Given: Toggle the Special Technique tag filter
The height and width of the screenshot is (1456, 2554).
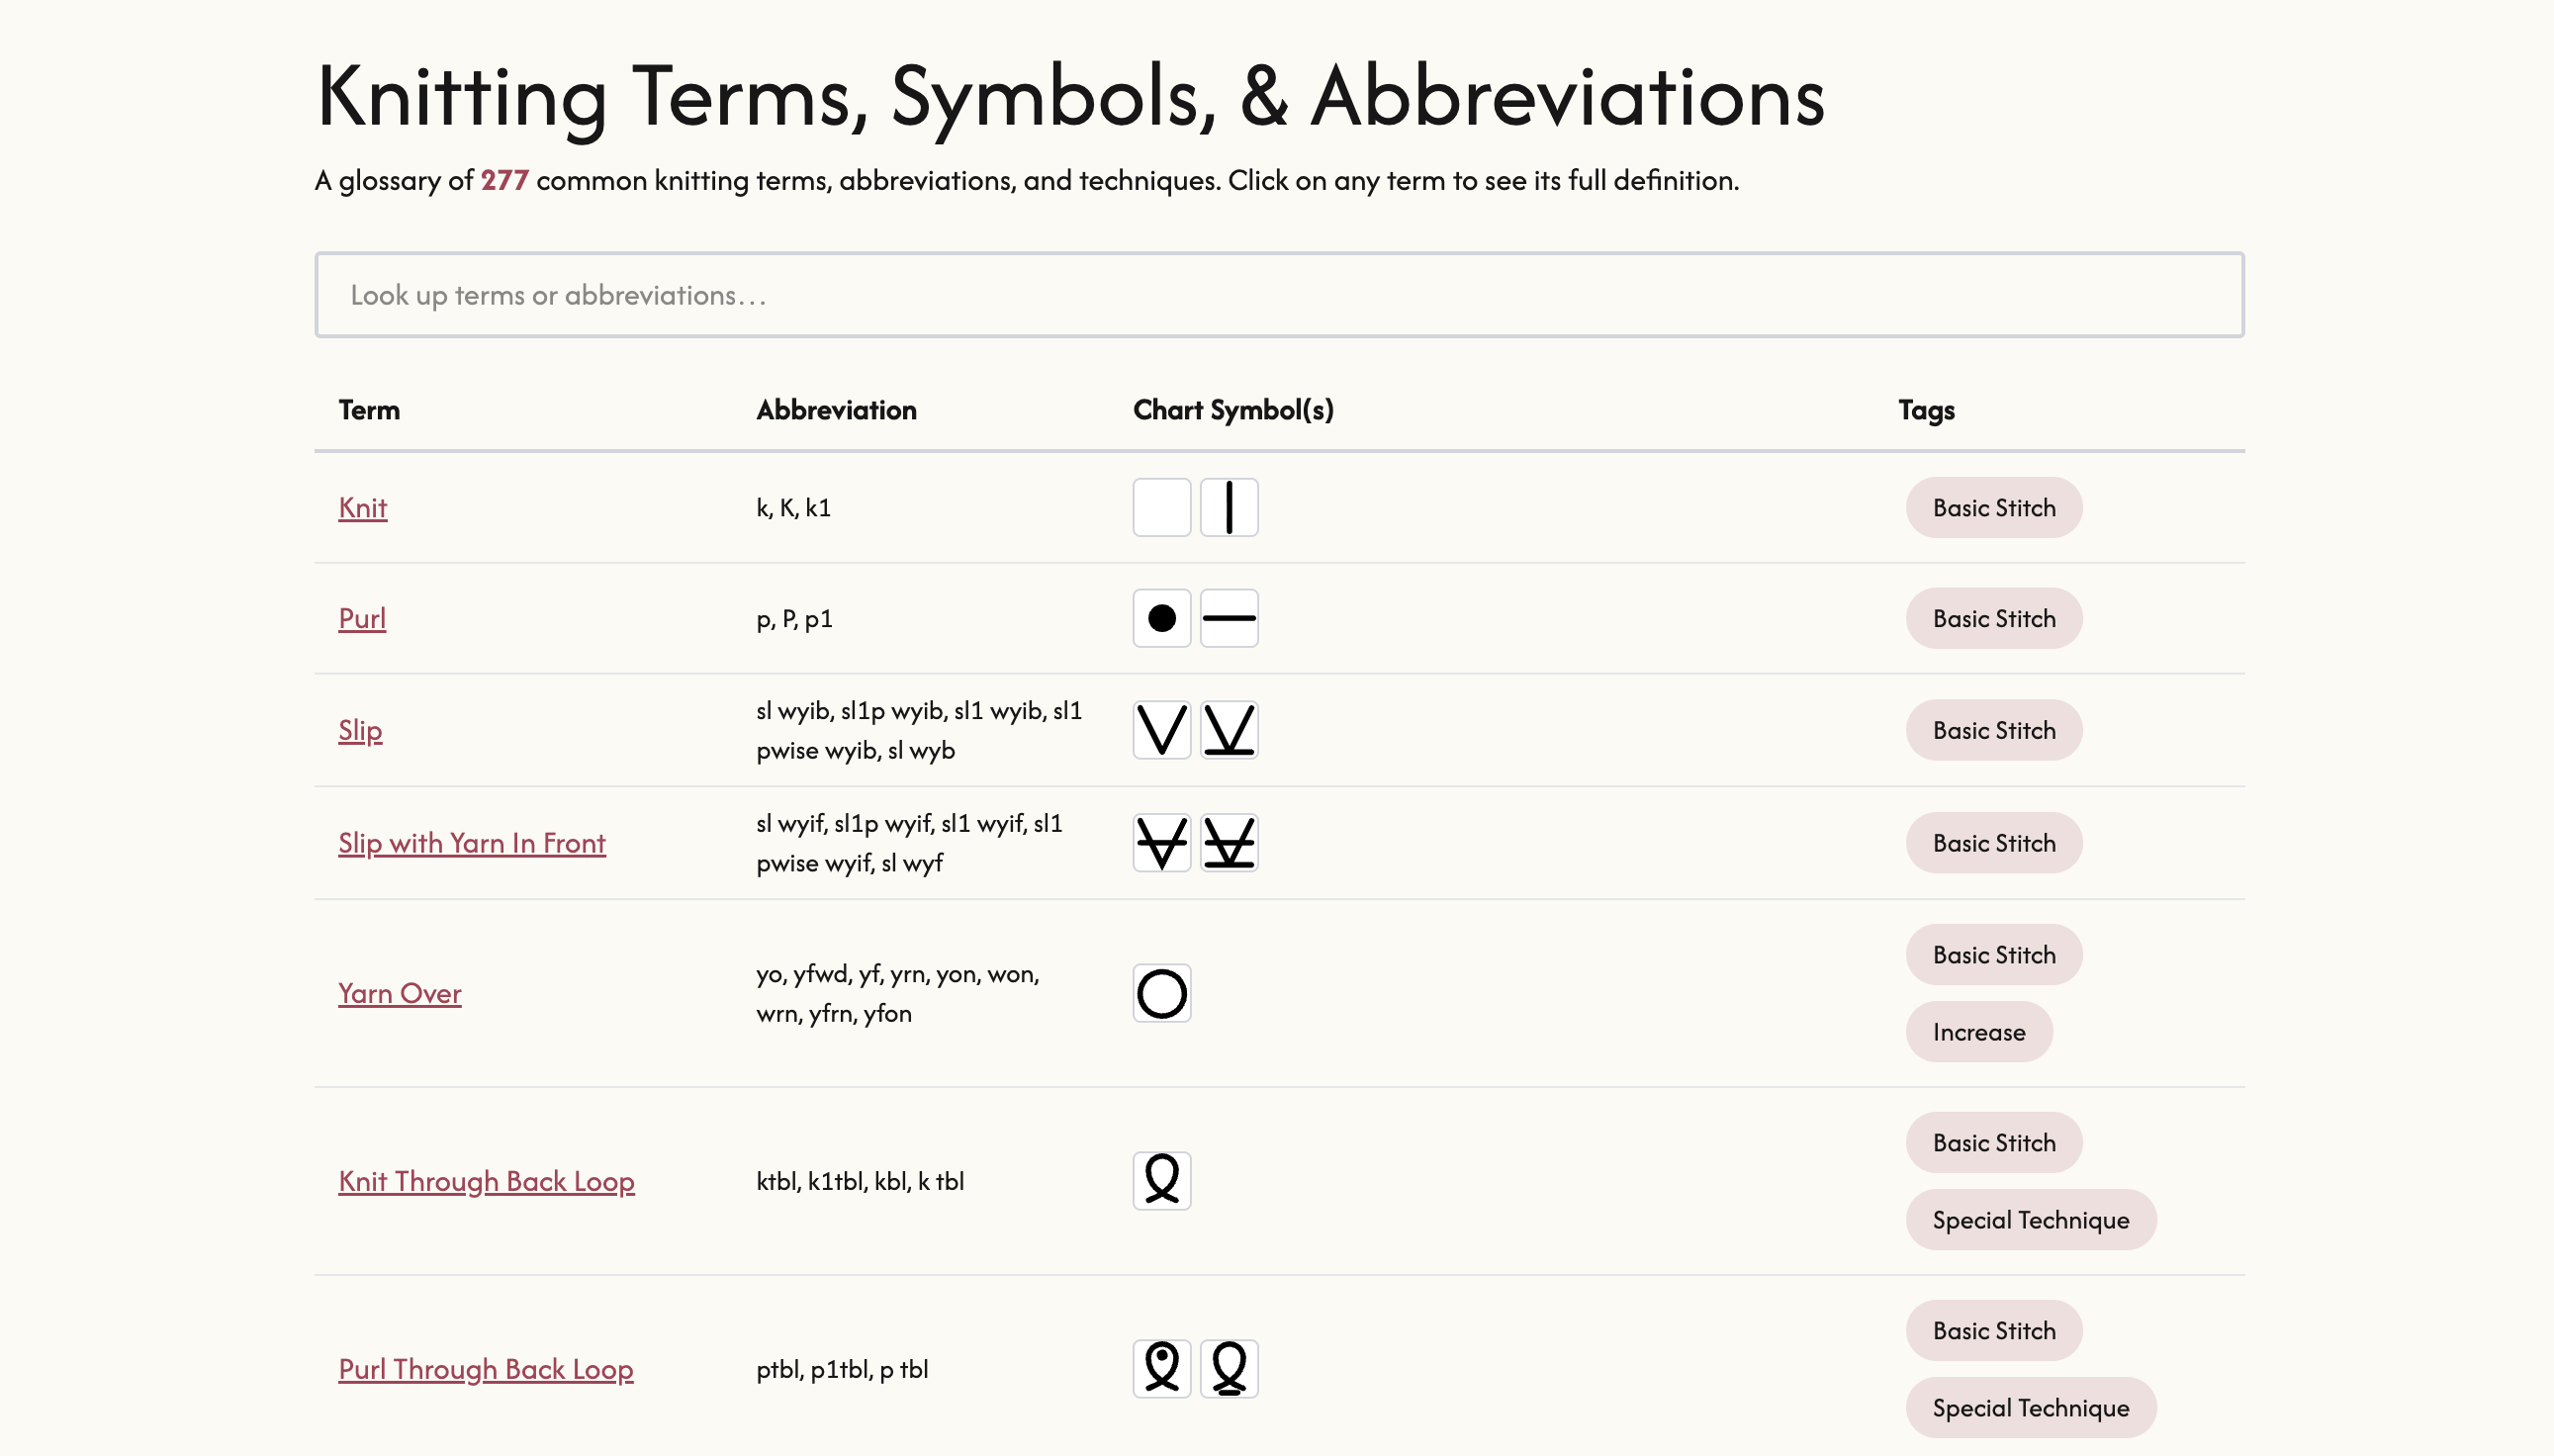Looking at the screenshot, I should tap(2030, 1219).
